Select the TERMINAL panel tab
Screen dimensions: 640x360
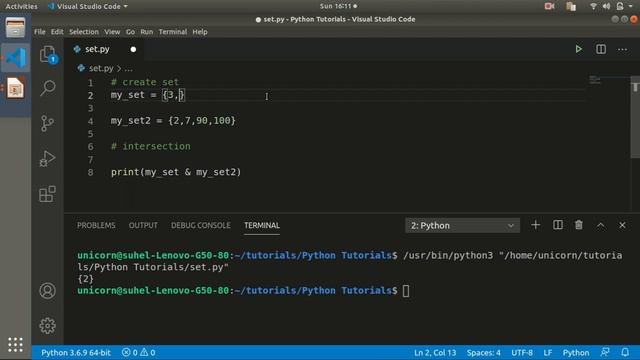pyautogui.click(x=262, y=225)
